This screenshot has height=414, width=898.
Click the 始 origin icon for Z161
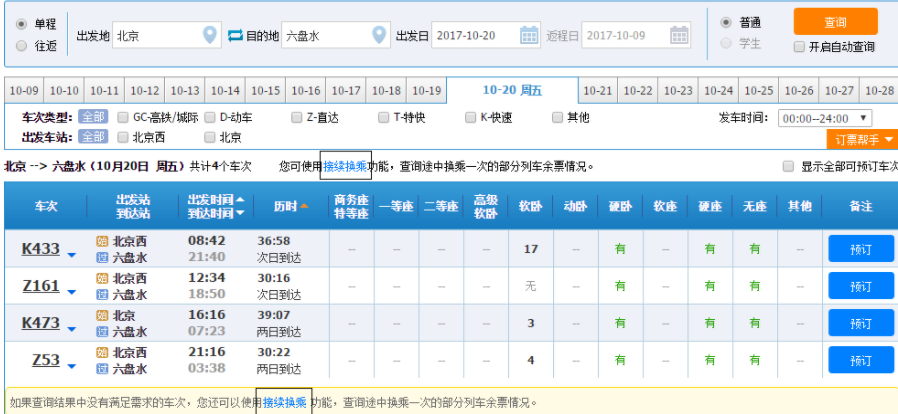pos(102,279)
